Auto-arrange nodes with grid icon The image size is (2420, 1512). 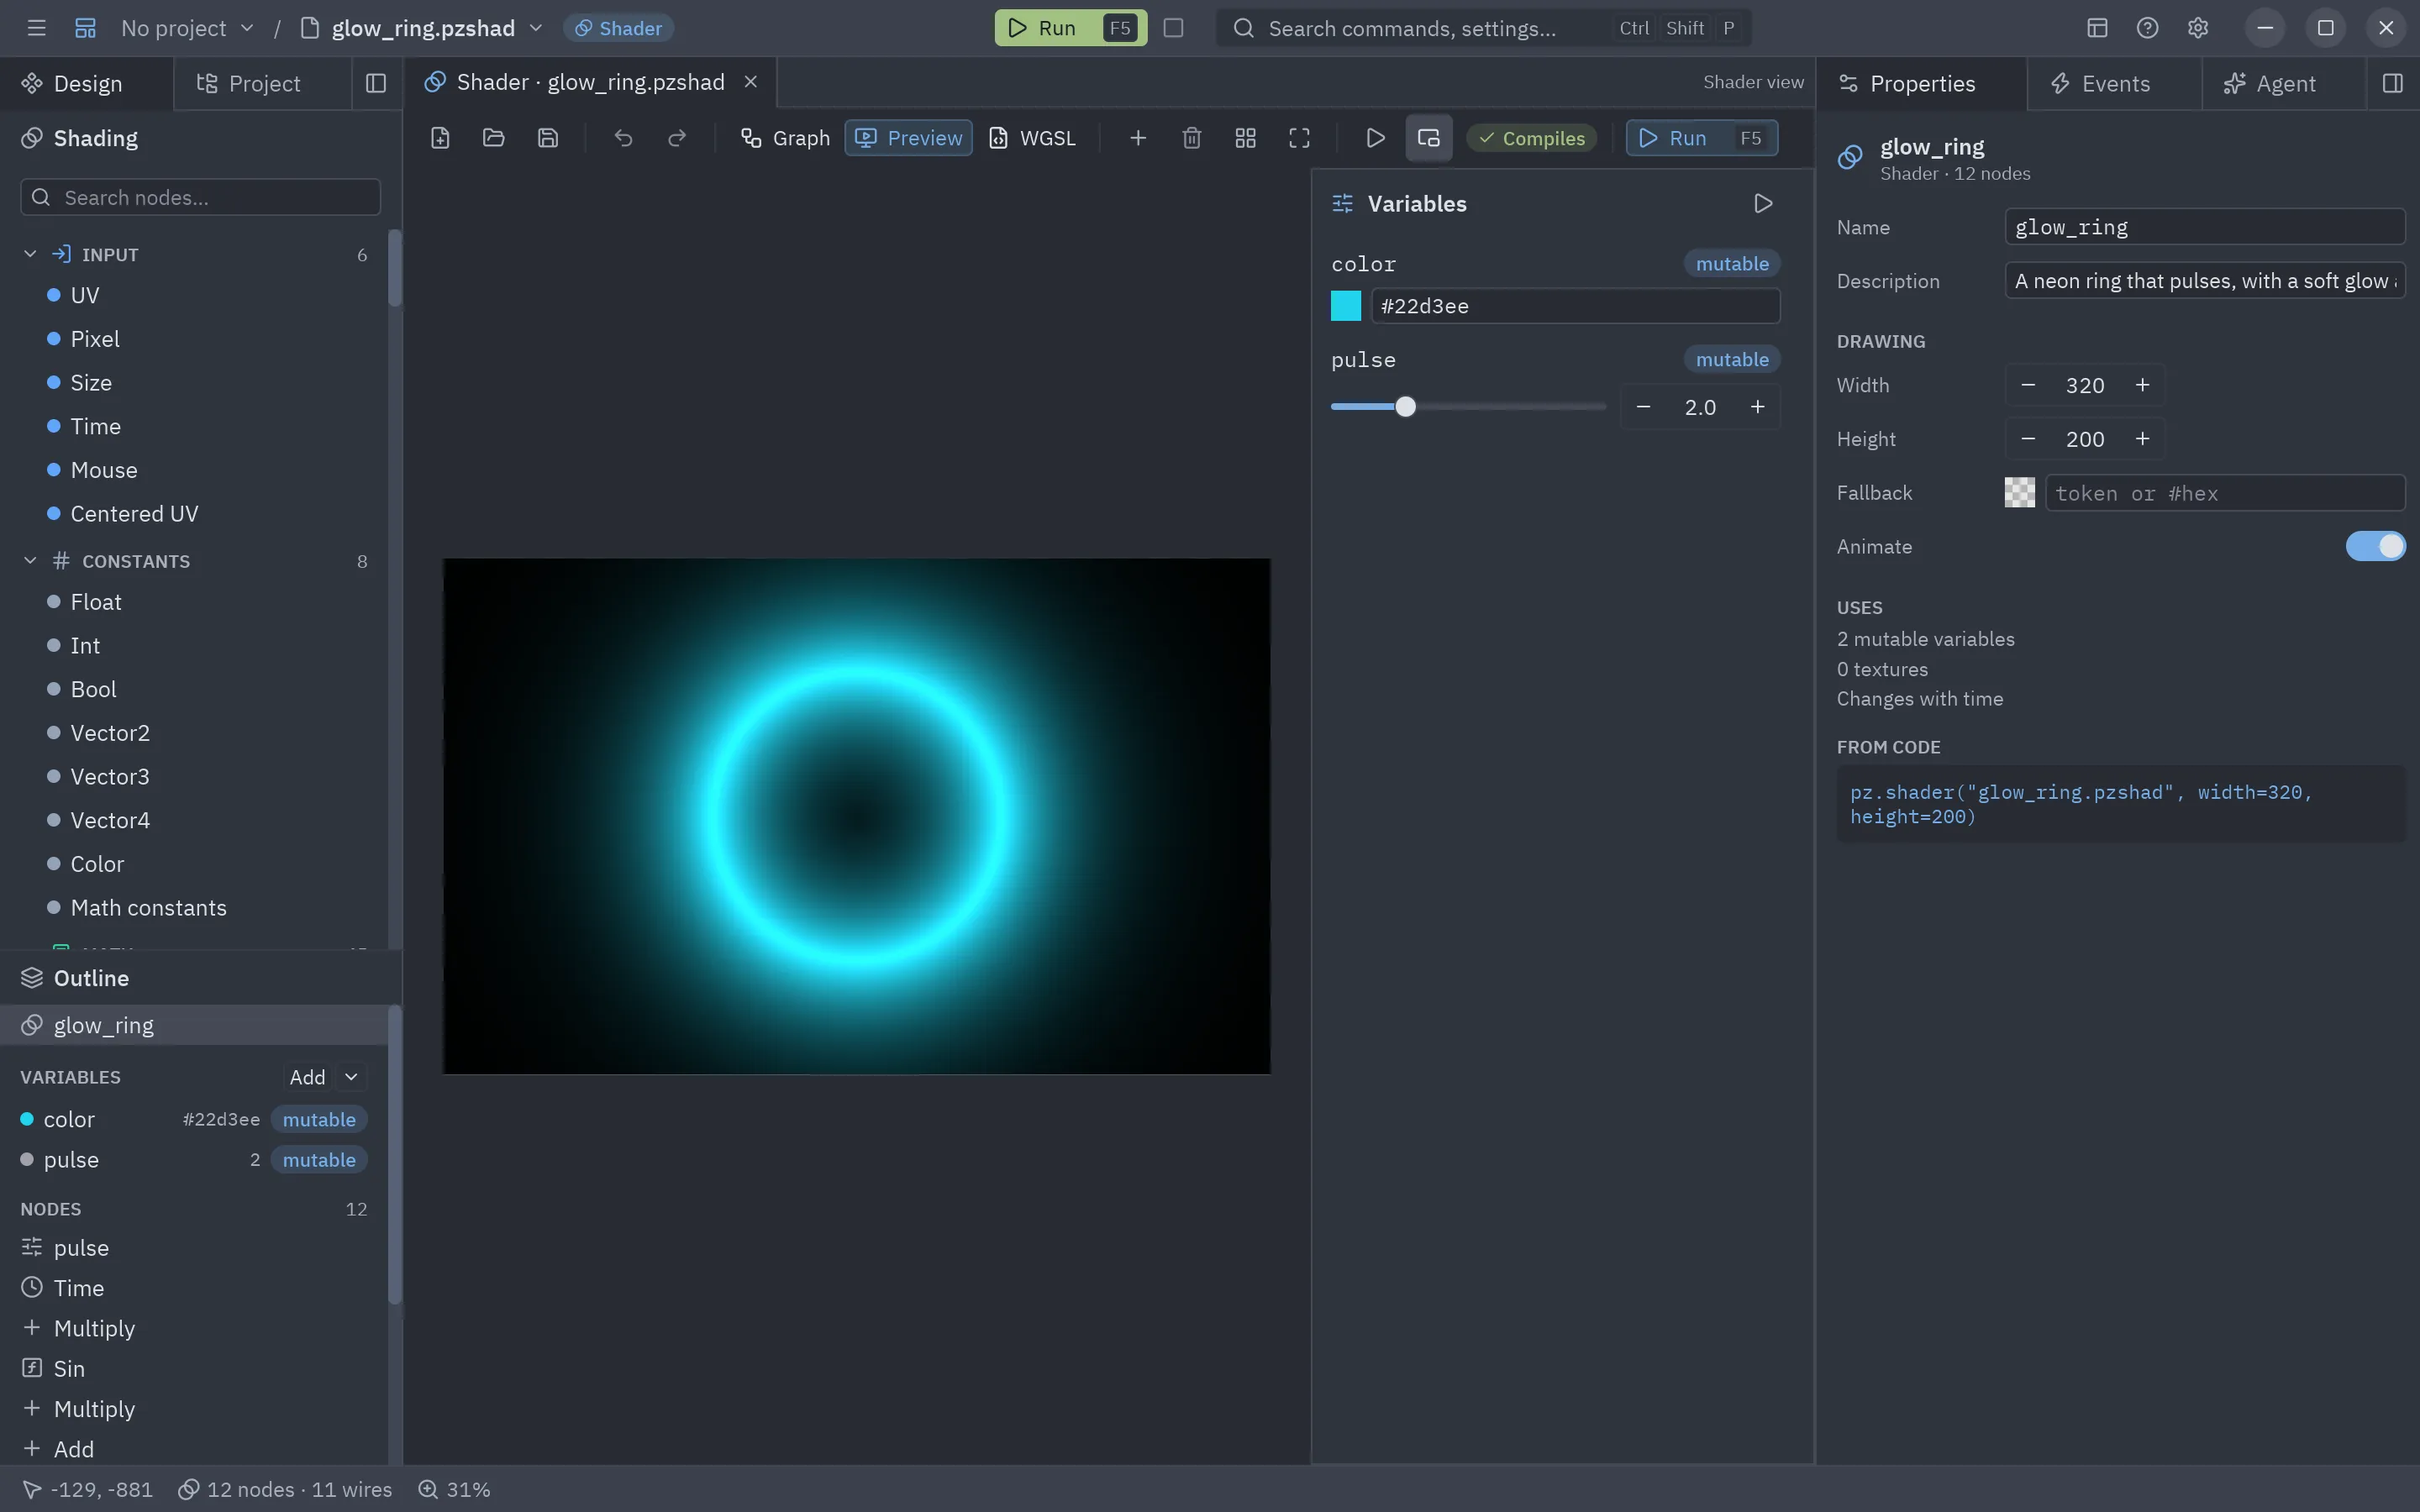coord(1245,138)
